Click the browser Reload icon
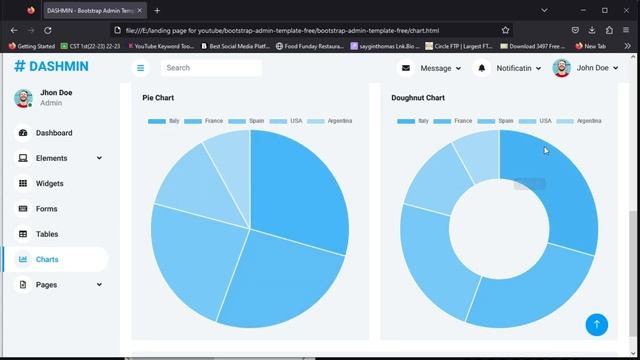The width and height of the screenshot is (640, 360). coord(48,30)
